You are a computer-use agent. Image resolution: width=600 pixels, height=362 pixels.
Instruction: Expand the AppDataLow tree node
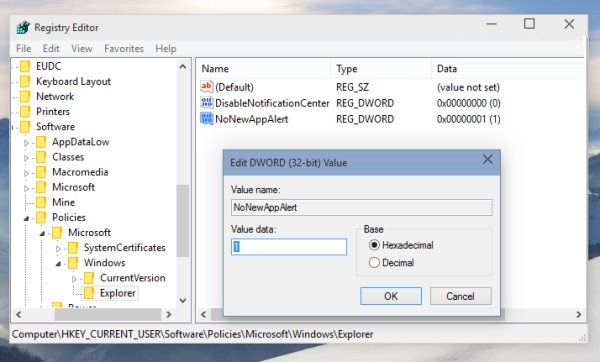click(x=26, y=143)
